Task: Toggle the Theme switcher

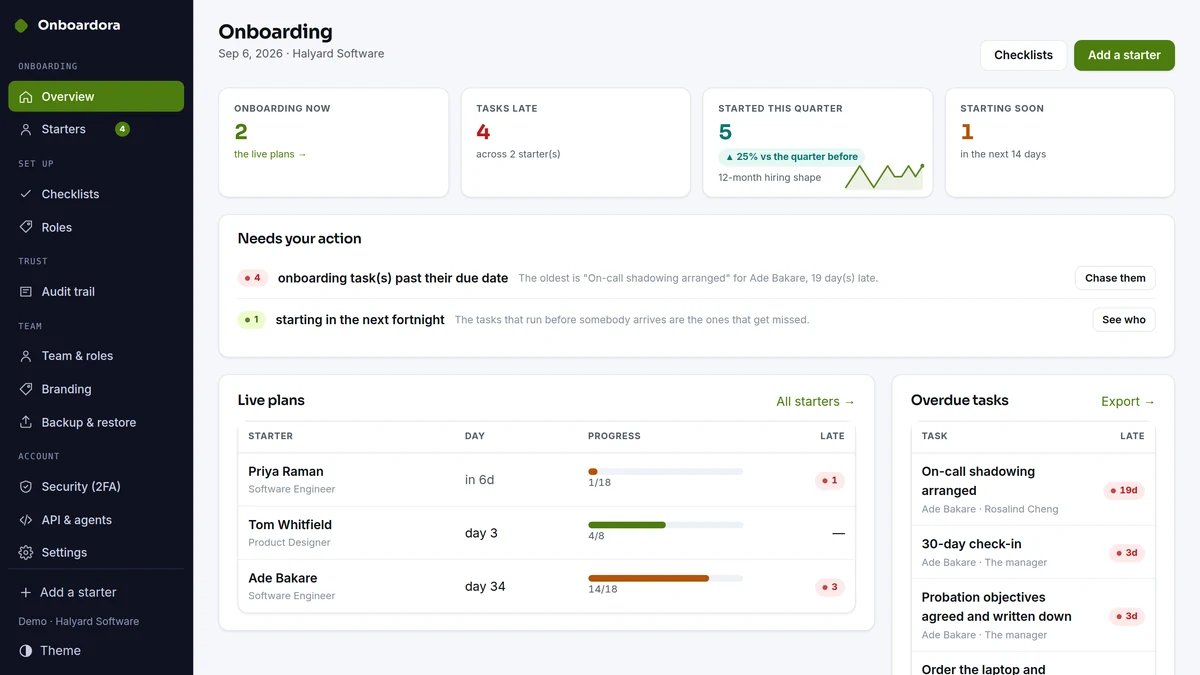Action: pos(96,650)
